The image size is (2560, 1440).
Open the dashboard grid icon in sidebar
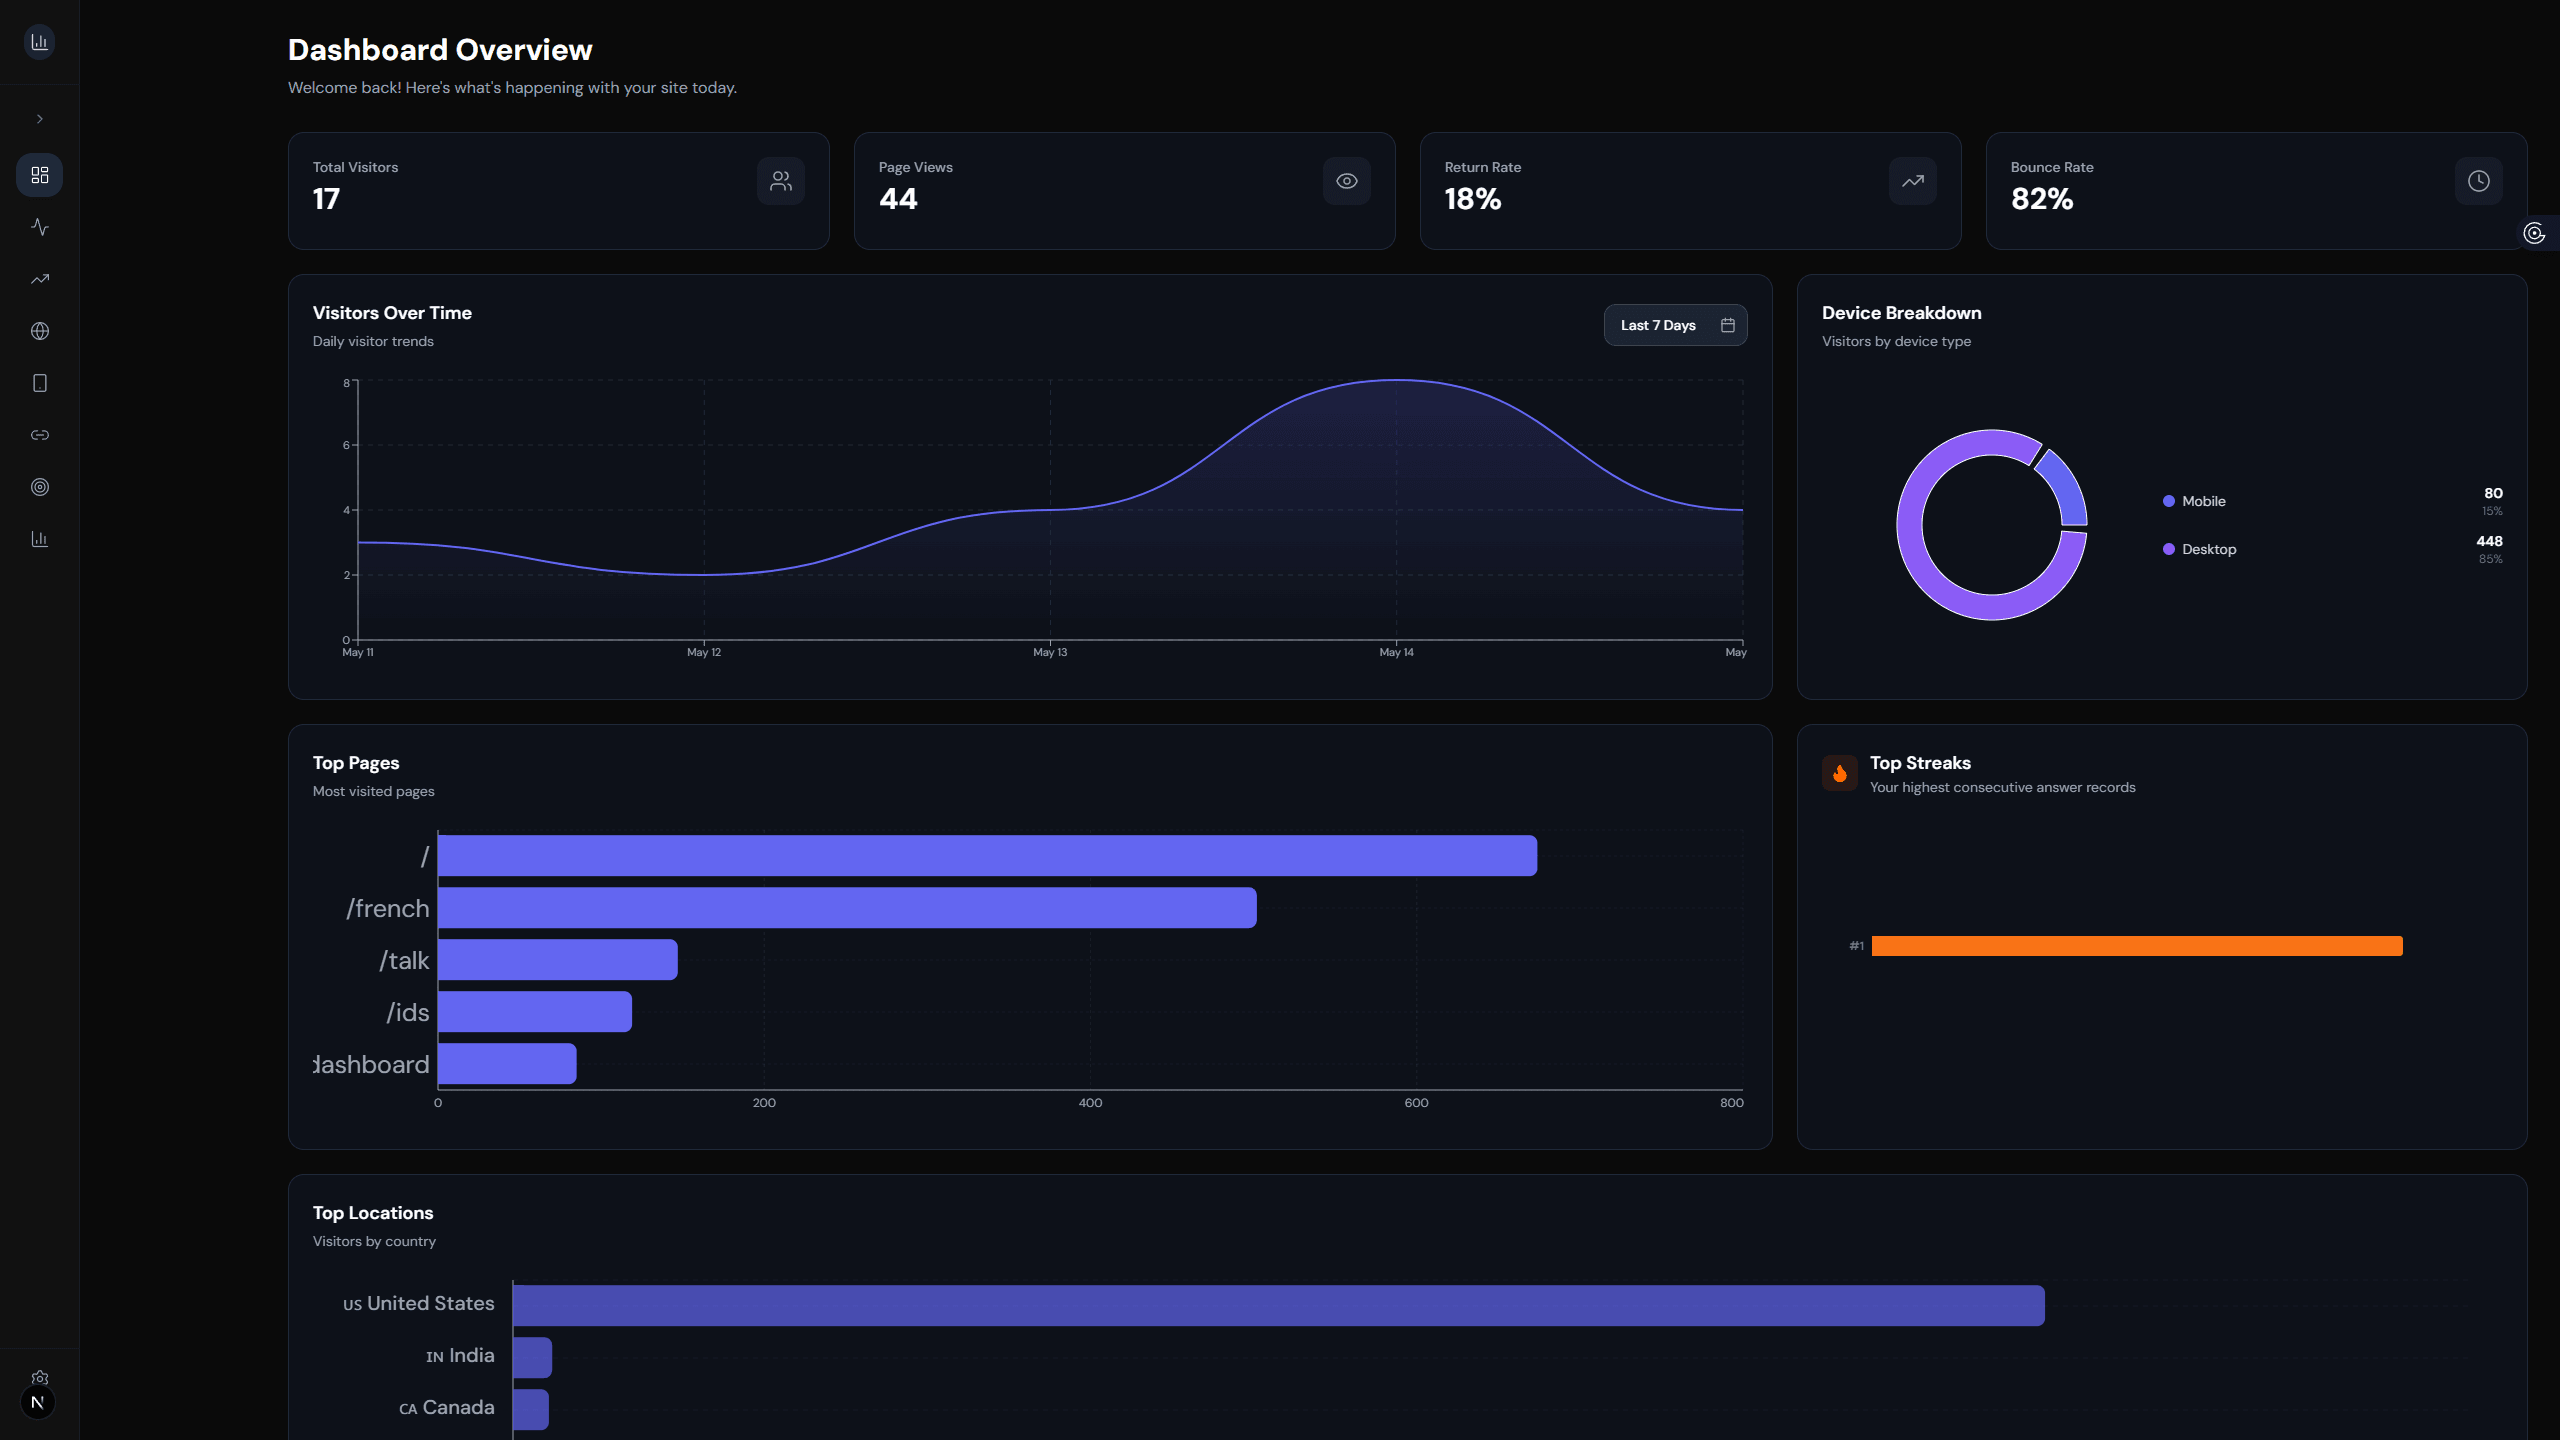[40, 175]
